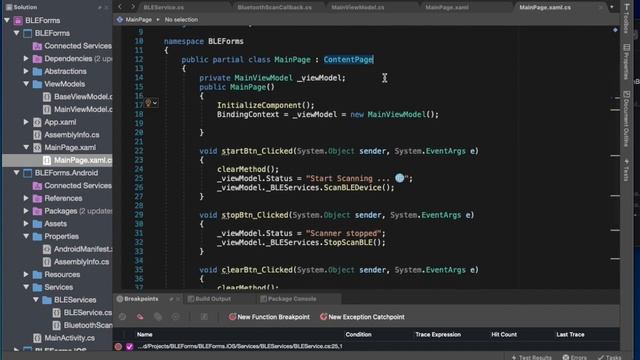The image size is (640, 360).
Task: Select the BaseViewModel file icon
Action: 47,97
